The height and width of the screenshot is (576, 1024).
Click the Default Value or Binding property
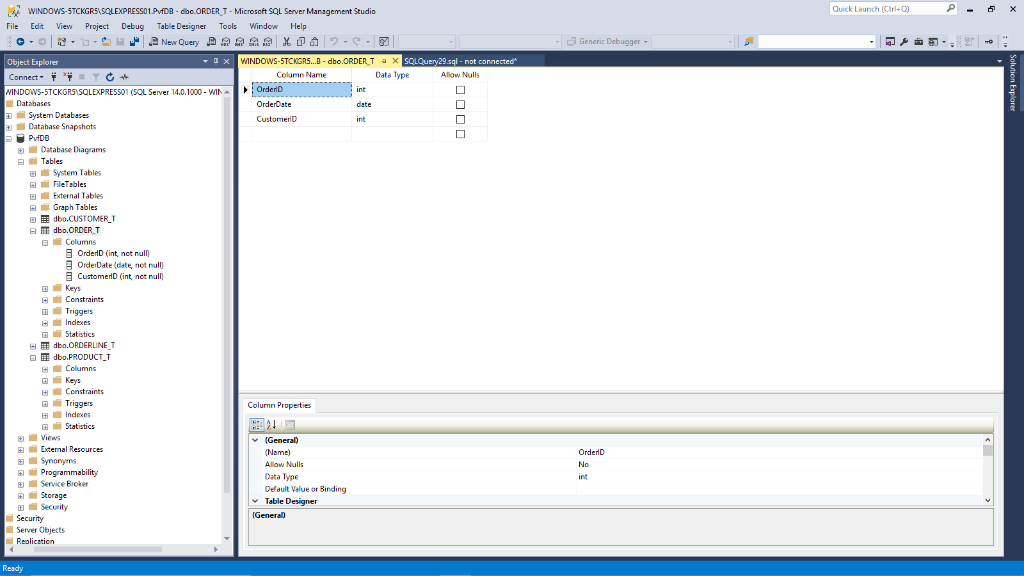(305, 489)
